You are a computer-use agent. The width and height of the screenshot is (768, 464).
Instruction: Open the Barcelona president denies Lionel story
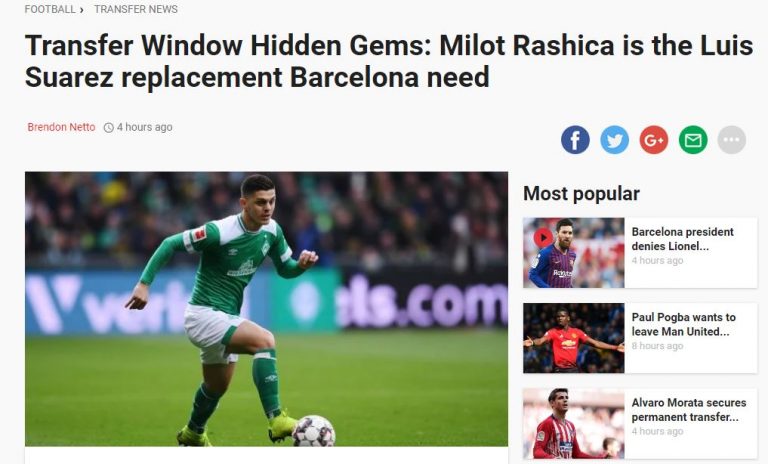click(682, 239)
